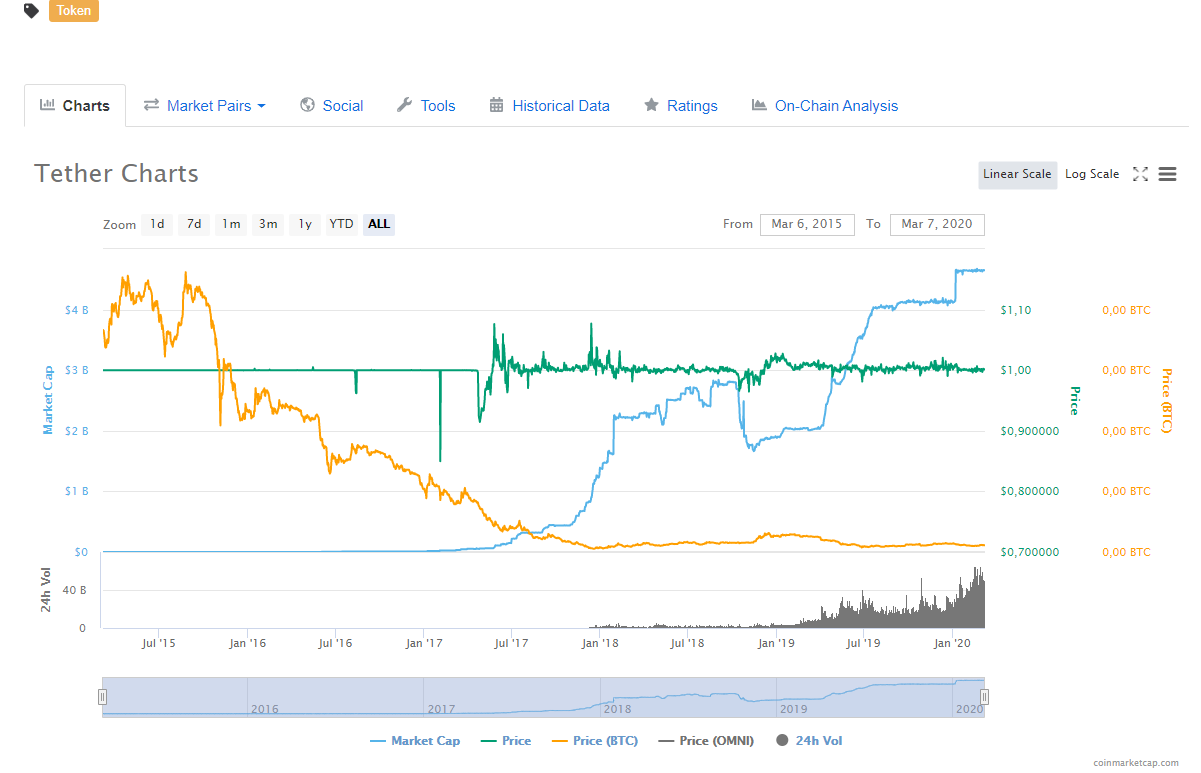The image size is (1201, 773).
Task: Toggle fullscreen chart view
Action: pyautogui.click(x=1140, y=174)
